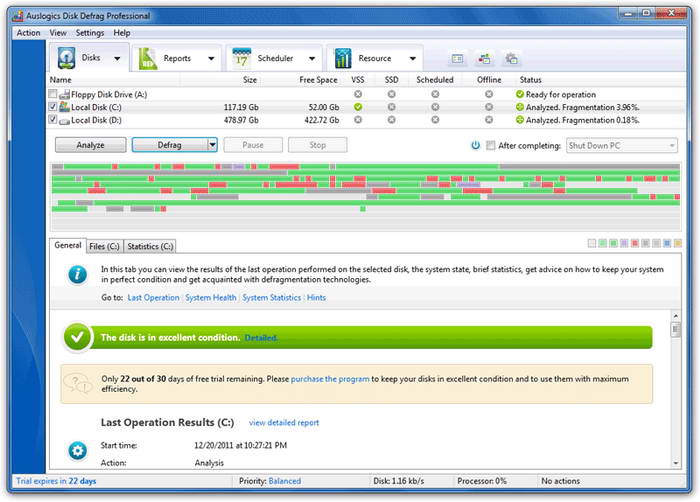Click the gear icon next to Last Operation Results
700x502 pixels.
77,451
